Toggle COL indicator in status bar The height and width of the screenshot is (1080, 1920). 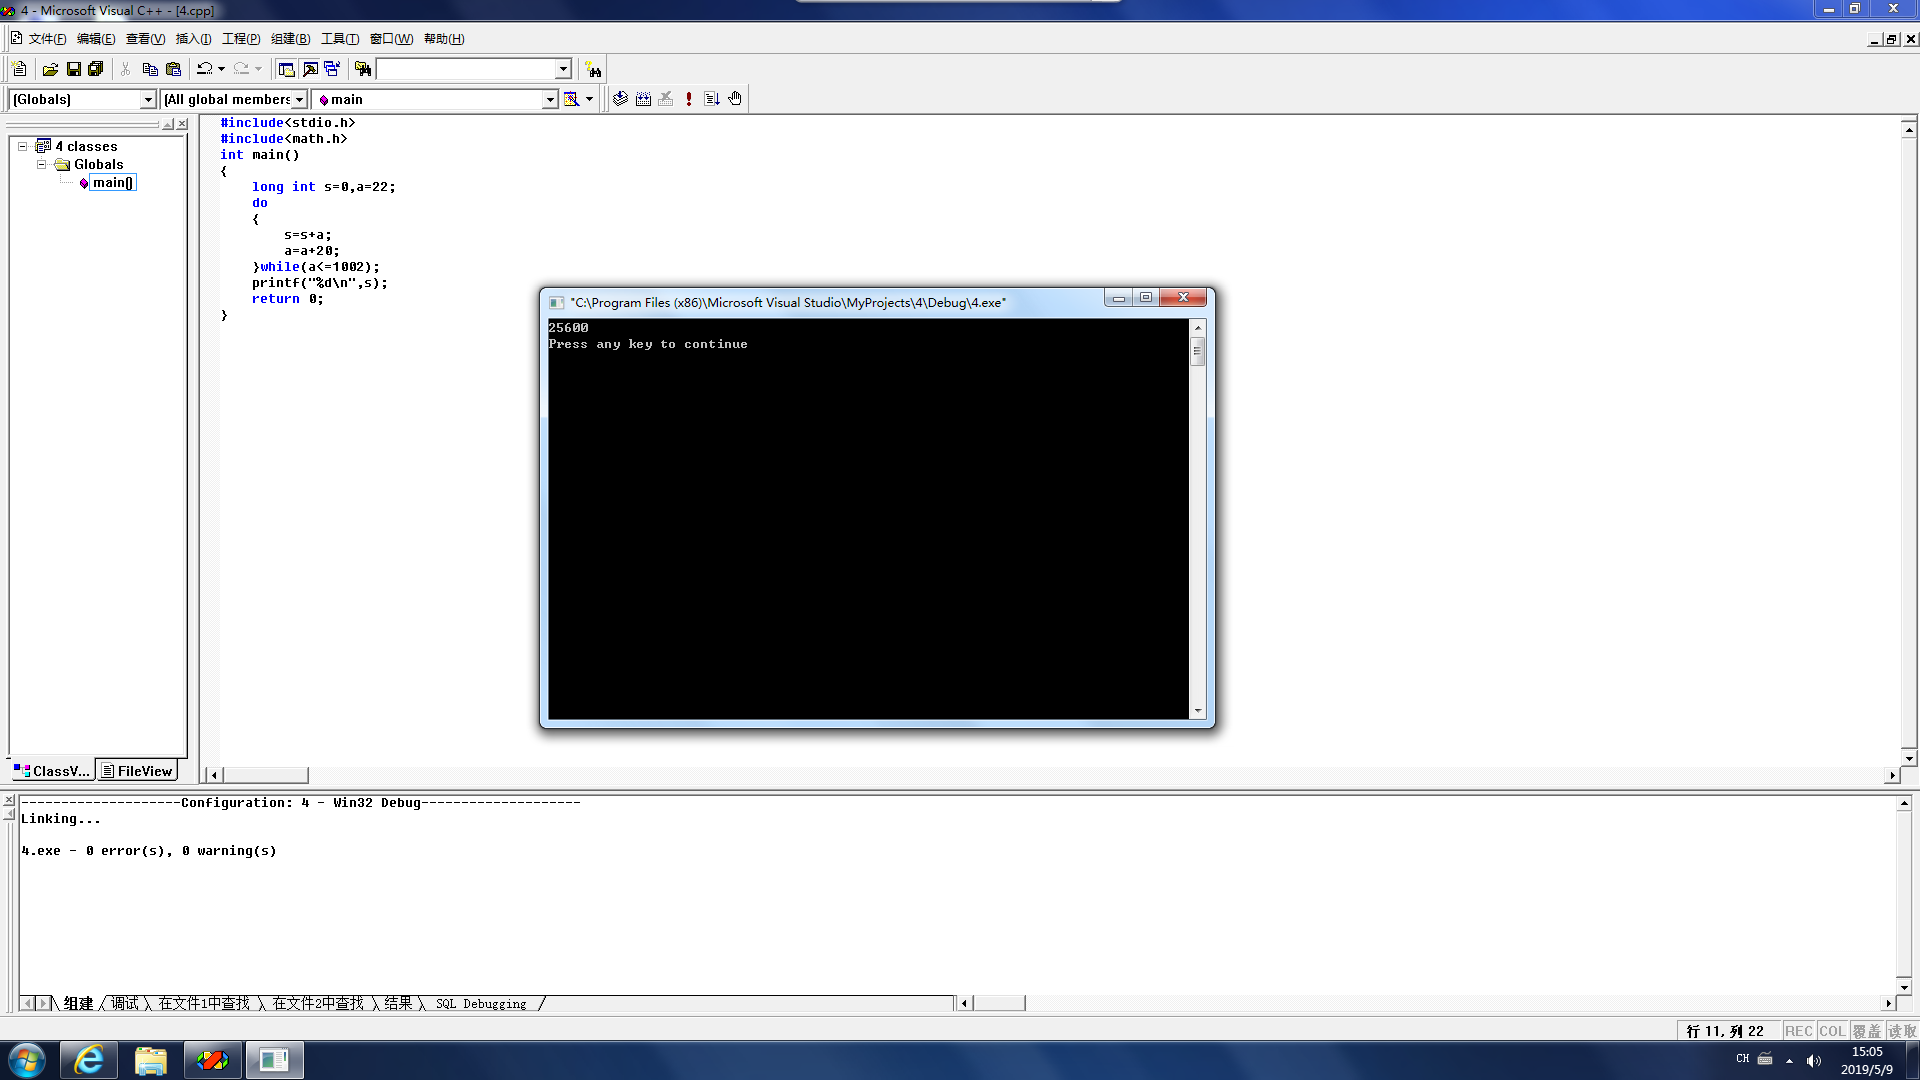(x=1832, y=1031)
